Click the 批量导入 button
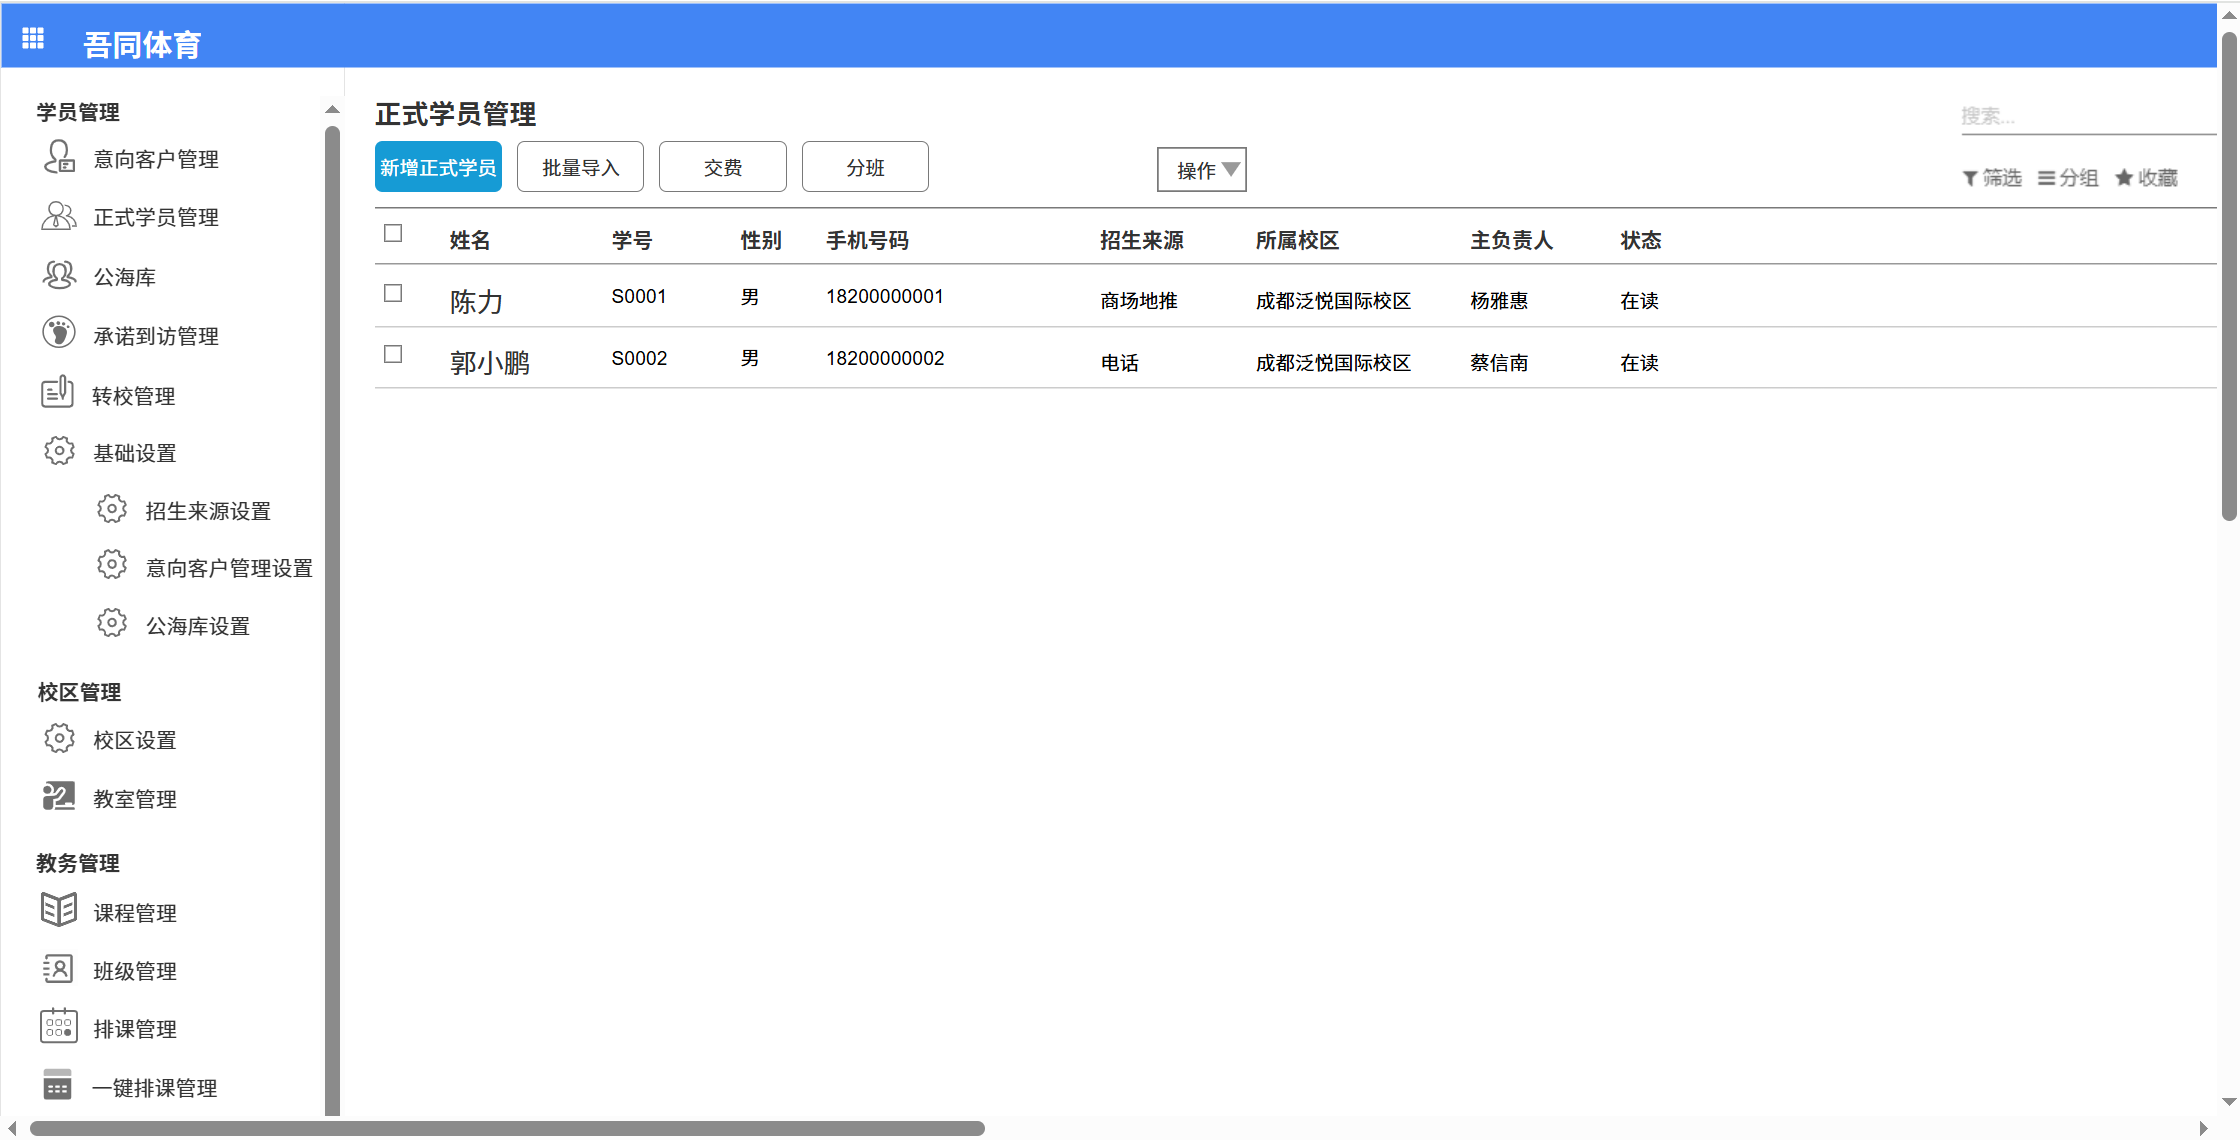Viewport: 2240px width, 1140px height. tap(580, 166)
